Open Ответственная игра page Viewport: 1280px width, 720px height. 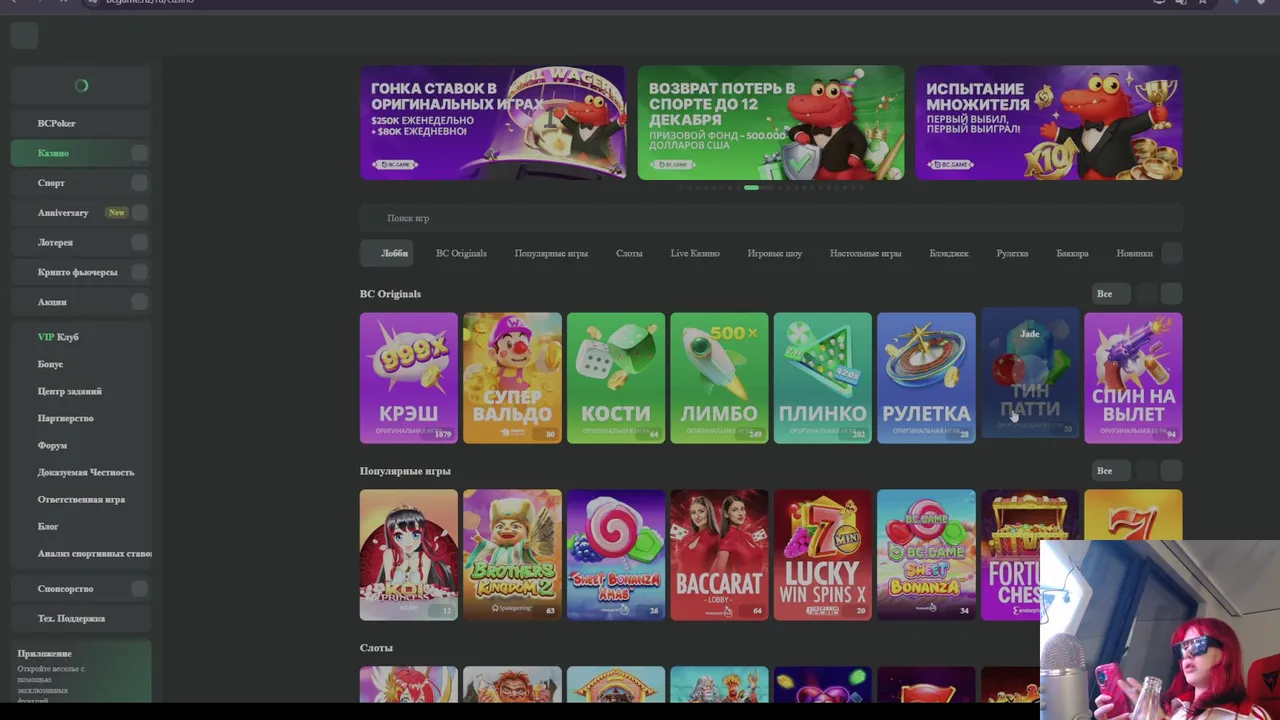tap(81, 499)
